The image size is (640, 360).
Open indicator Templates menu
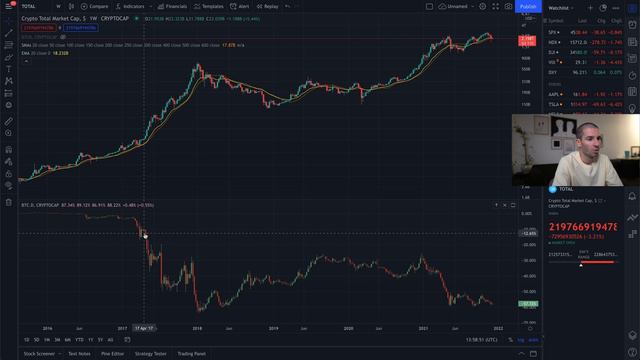tap(209, 6)
